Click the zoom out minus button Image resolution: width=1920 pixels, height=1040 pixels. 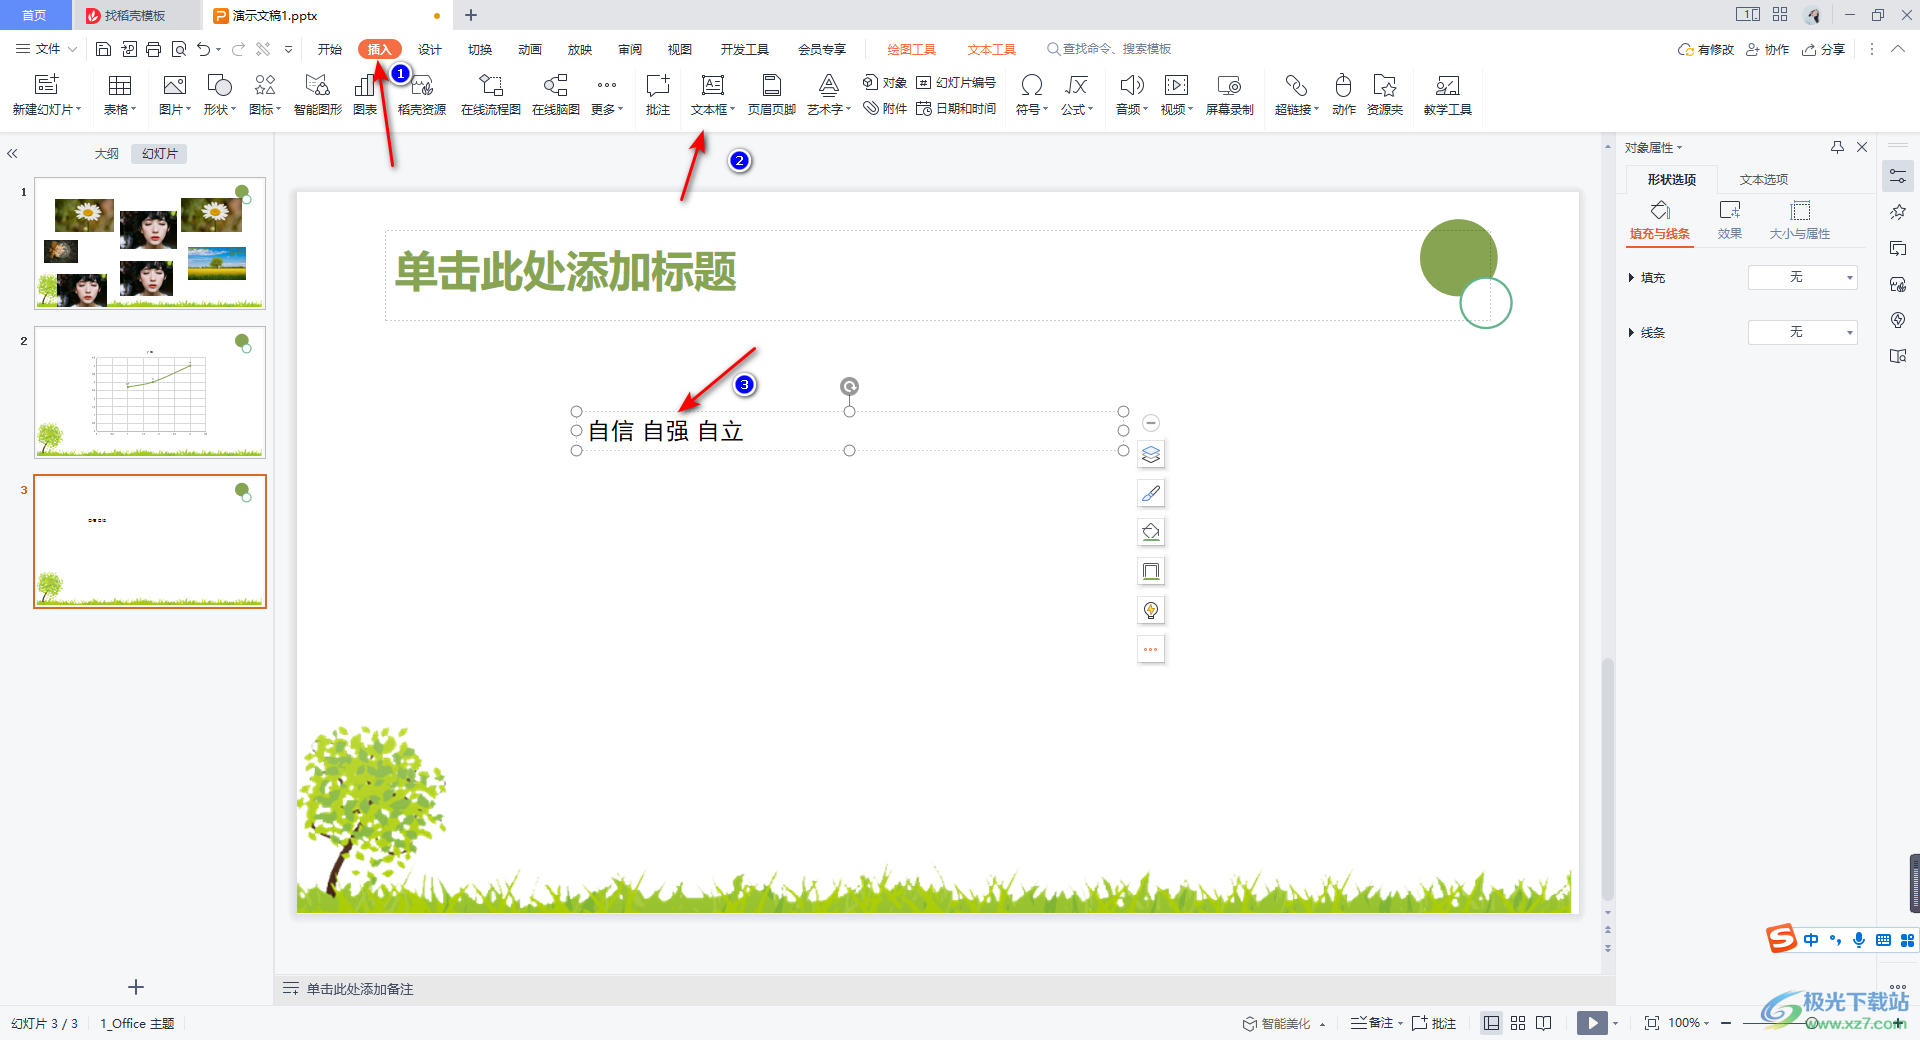pos(1727,1023)
